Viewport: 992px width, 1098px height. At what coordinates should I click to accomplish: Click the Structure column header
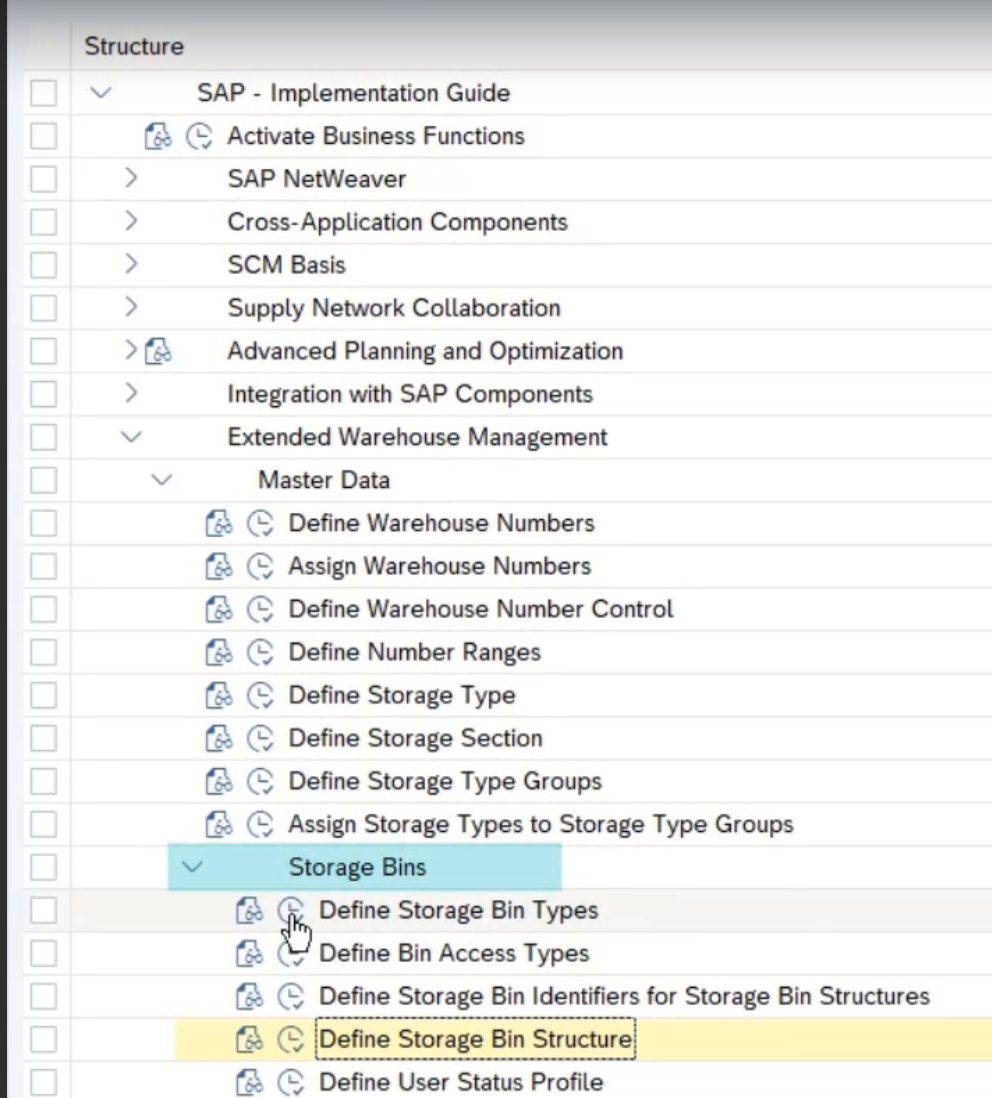point(134,46)
